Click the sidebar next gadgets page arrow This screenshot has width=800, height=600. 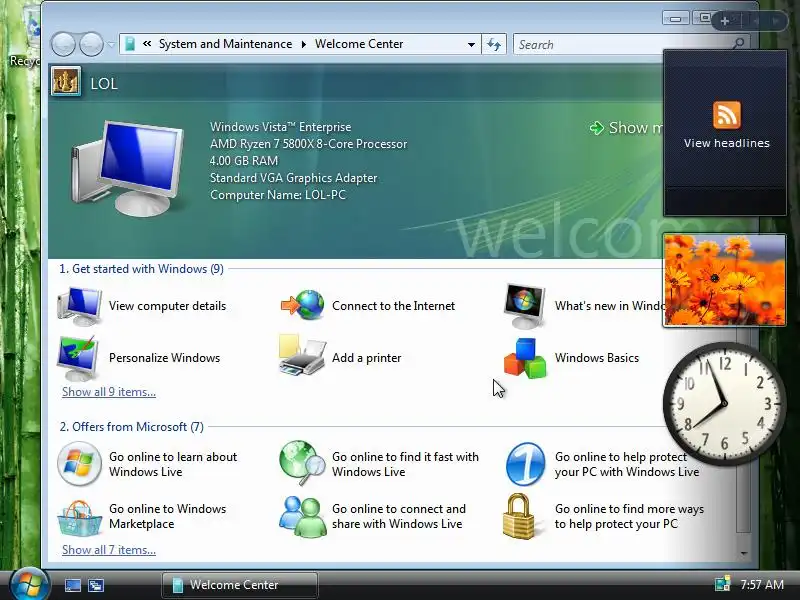coord(776,21)
